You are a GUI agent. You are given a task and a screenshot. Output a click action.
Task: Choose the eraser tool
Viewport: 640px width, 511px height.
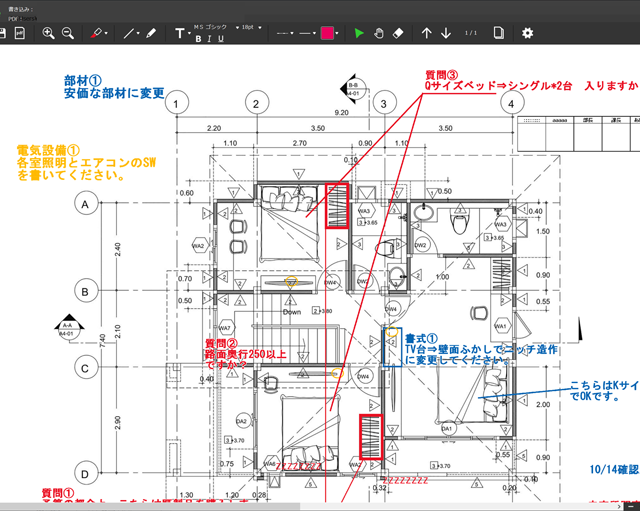click(x=398, y=33)
